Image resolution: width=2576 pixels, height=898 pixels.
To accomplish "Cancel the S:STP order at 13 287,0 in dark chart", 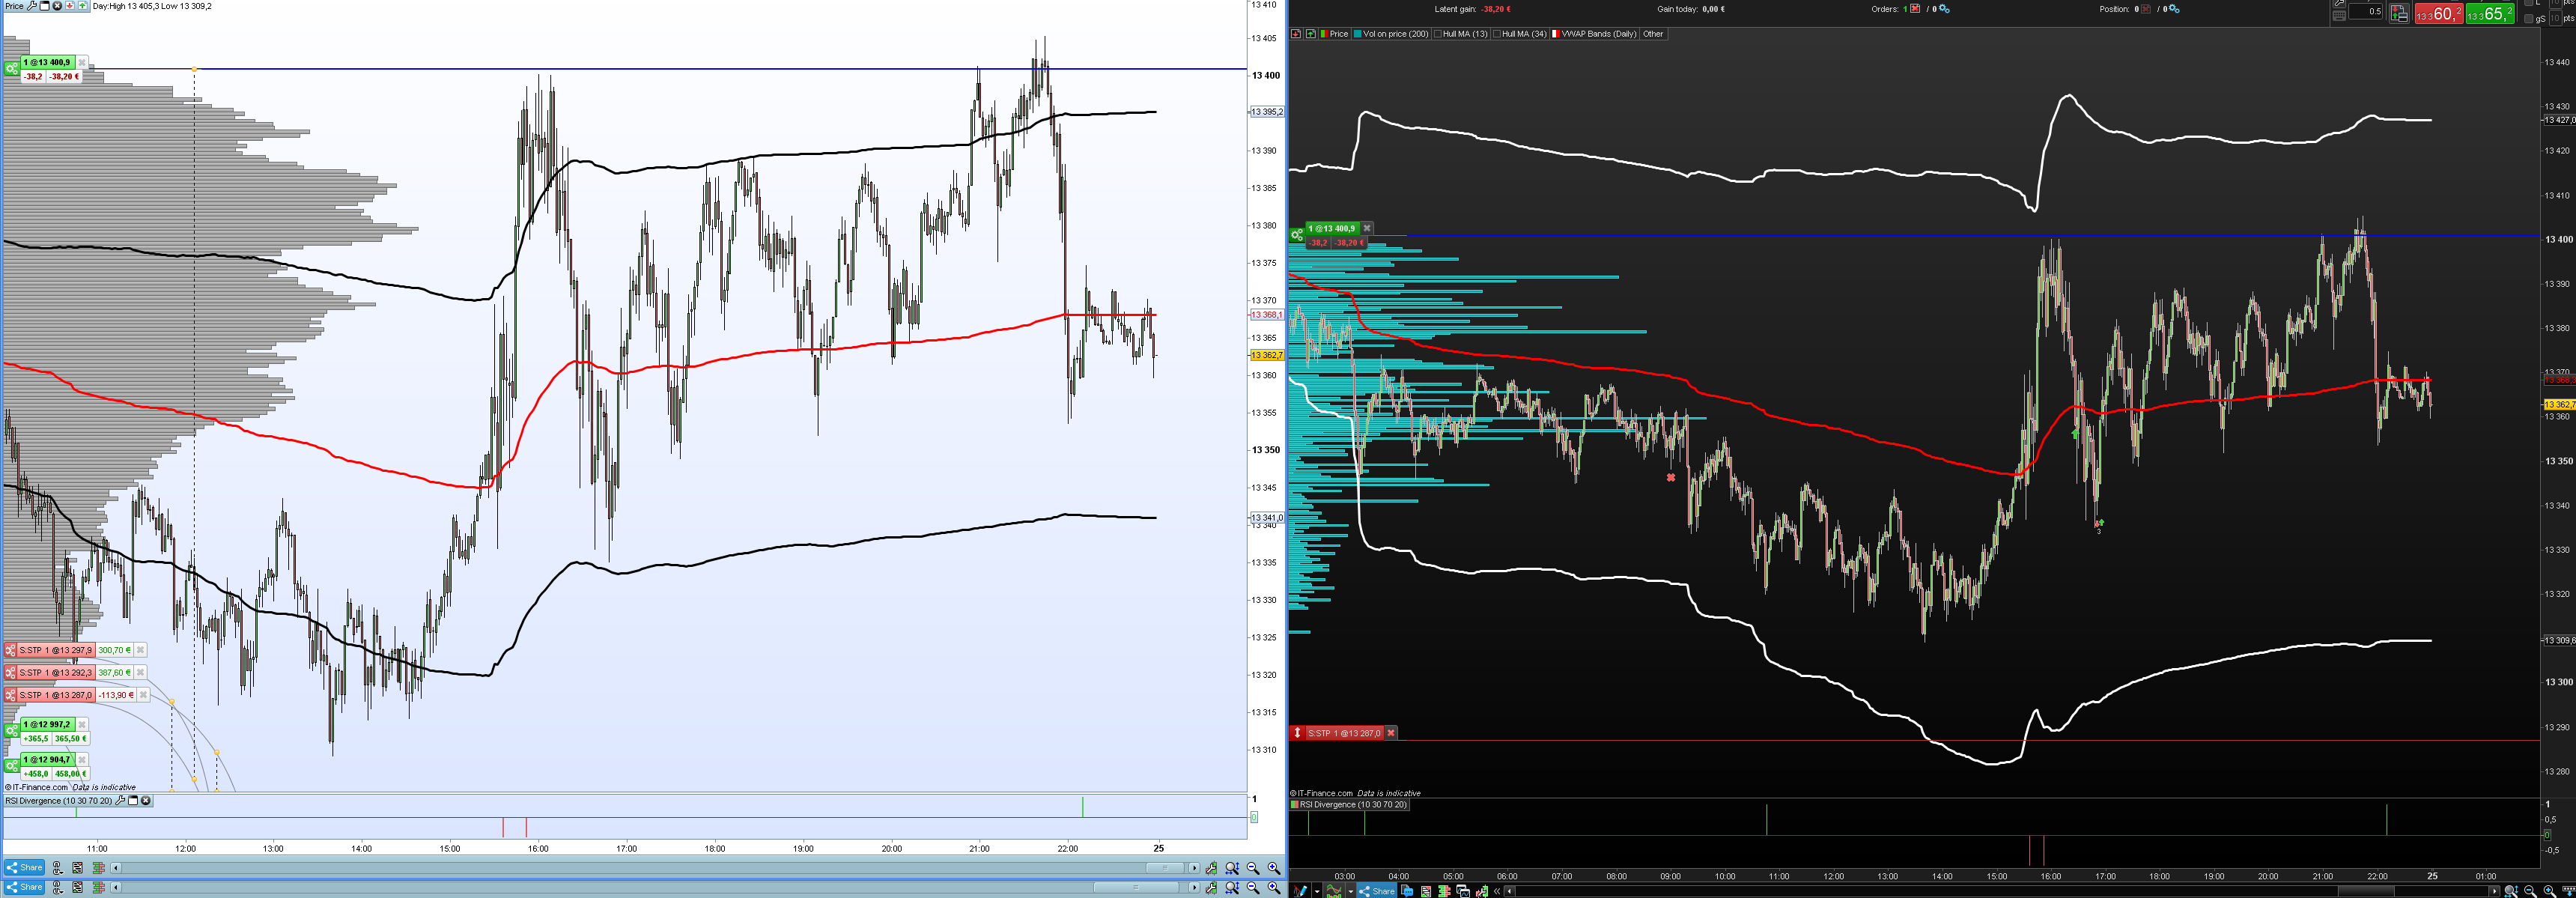I will coord(1390,733).
